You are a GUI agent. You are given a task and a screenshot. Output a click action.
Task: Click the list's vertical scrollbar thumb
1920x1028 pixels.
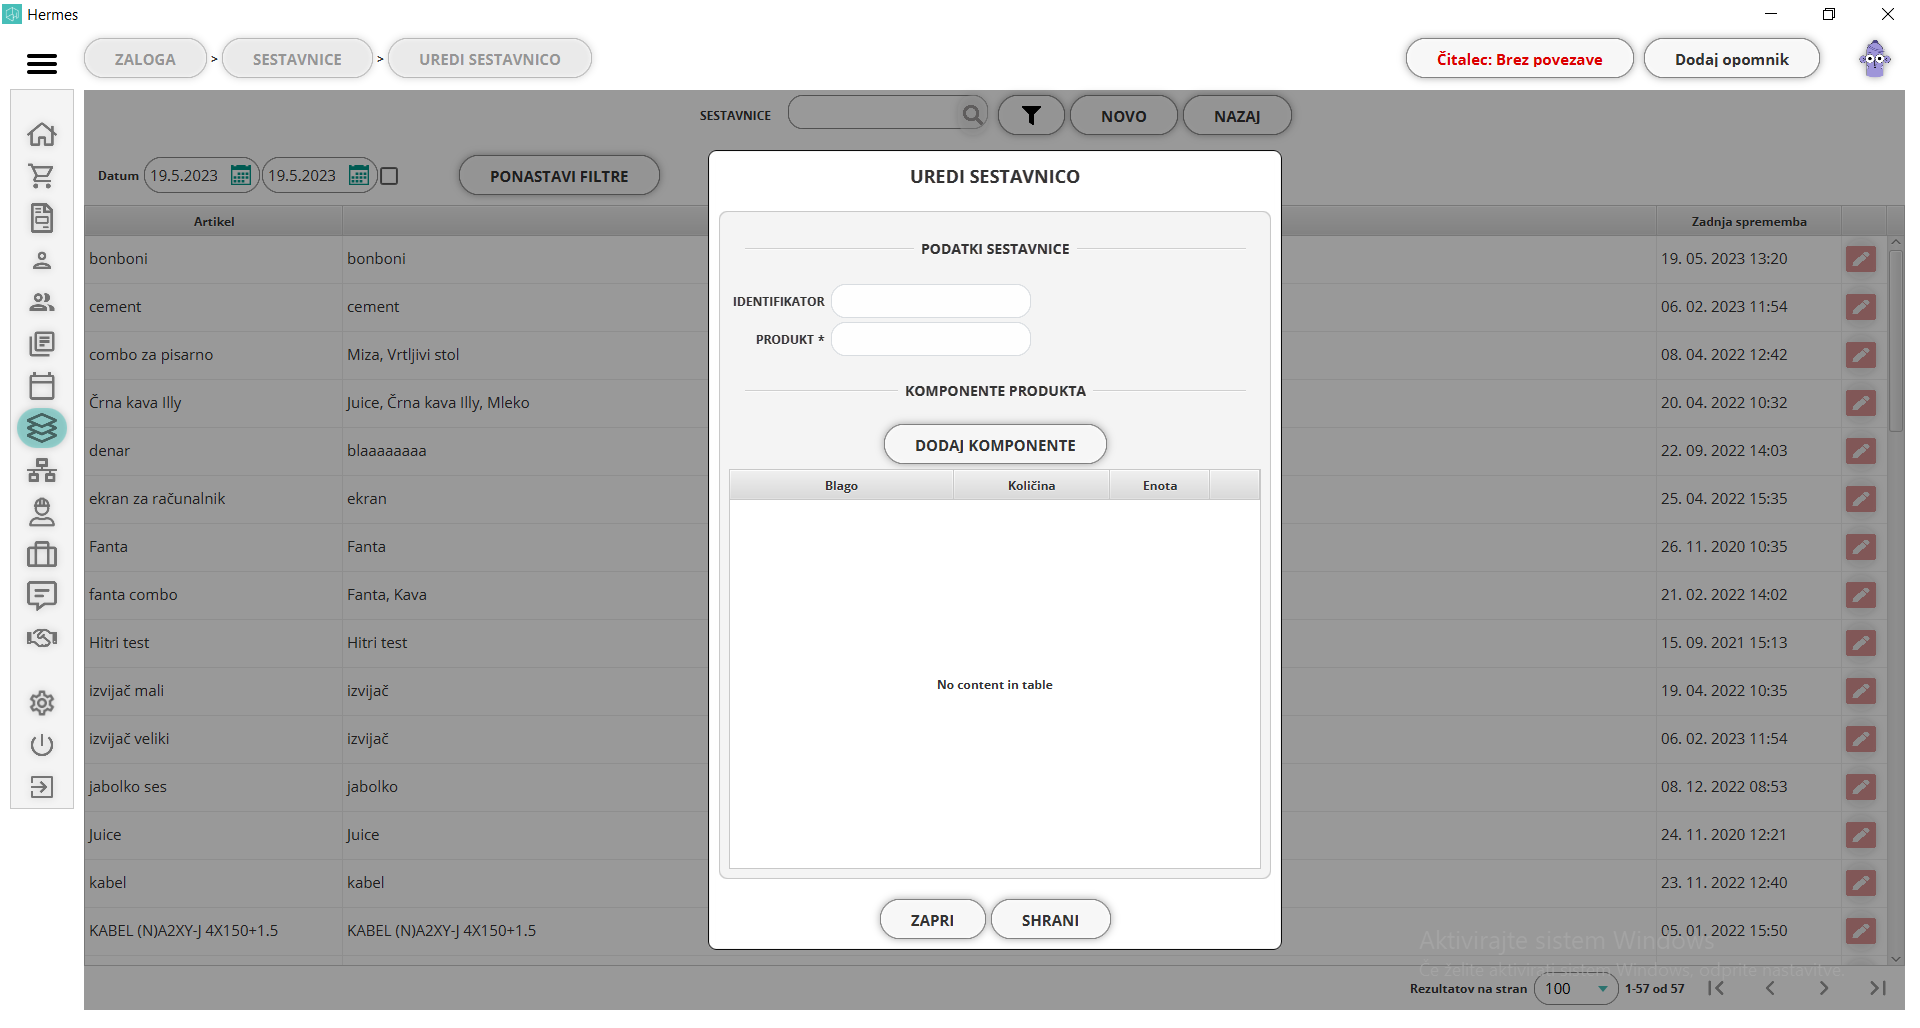[1895, 340]
